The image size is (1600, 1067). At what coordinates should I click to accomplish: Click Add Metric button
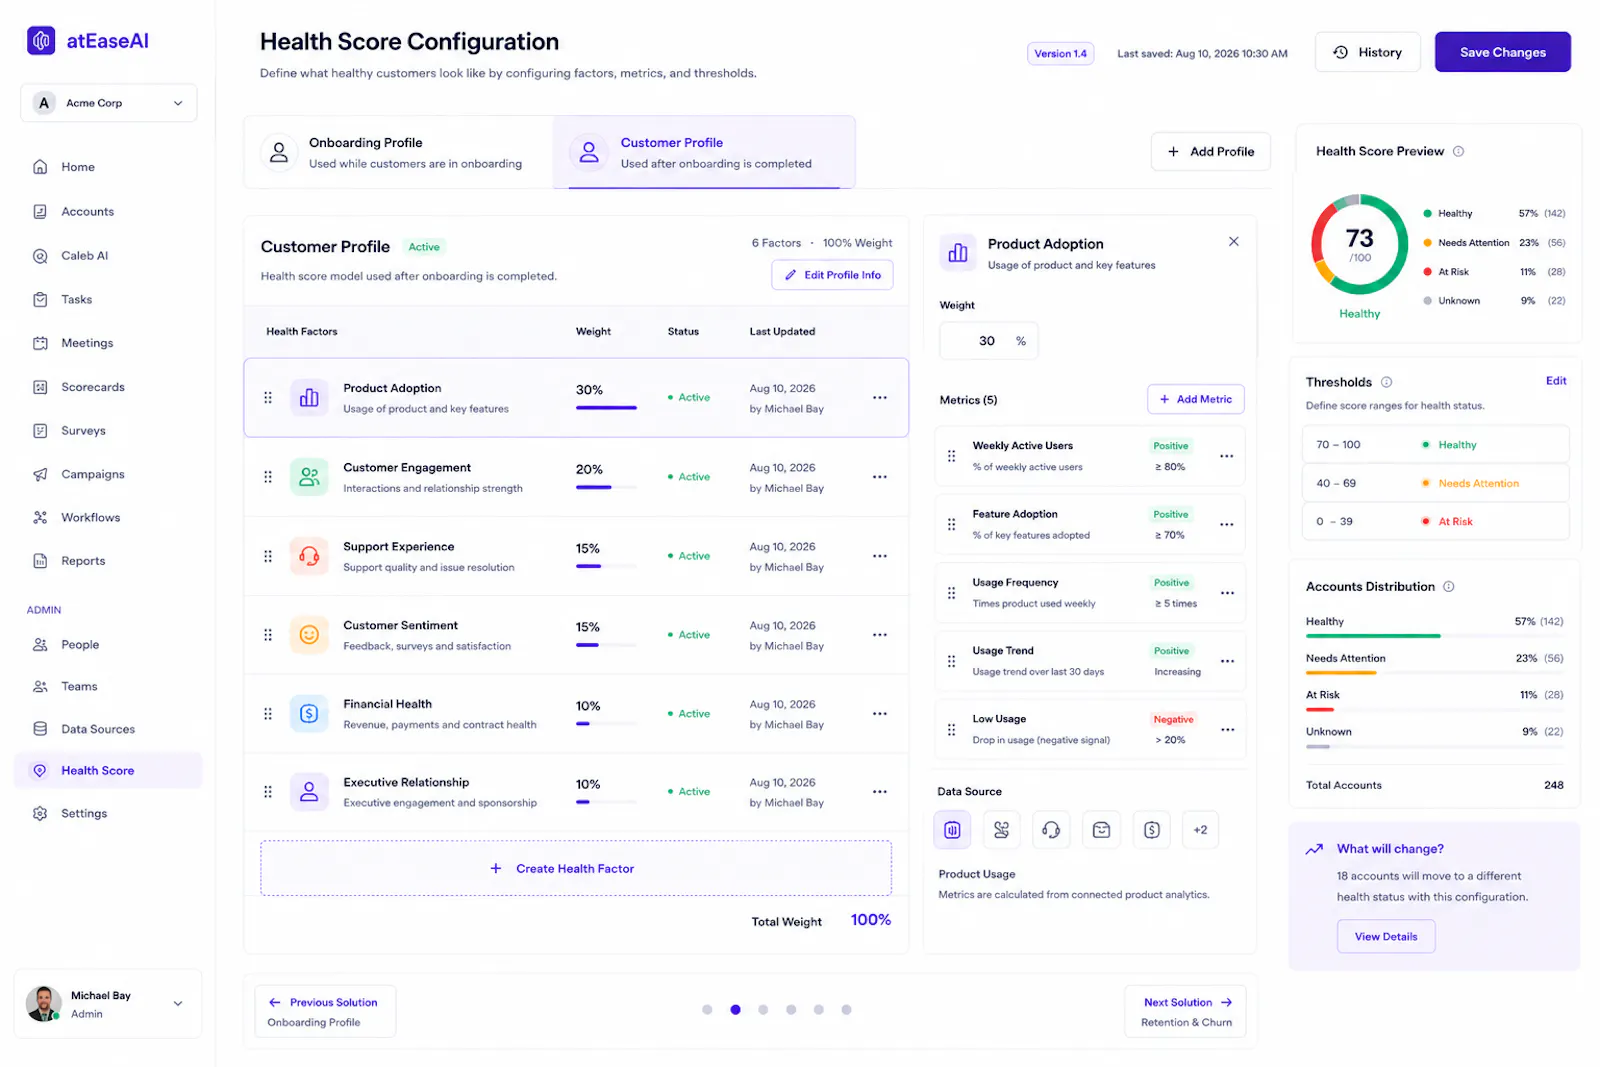point(1196,399)
